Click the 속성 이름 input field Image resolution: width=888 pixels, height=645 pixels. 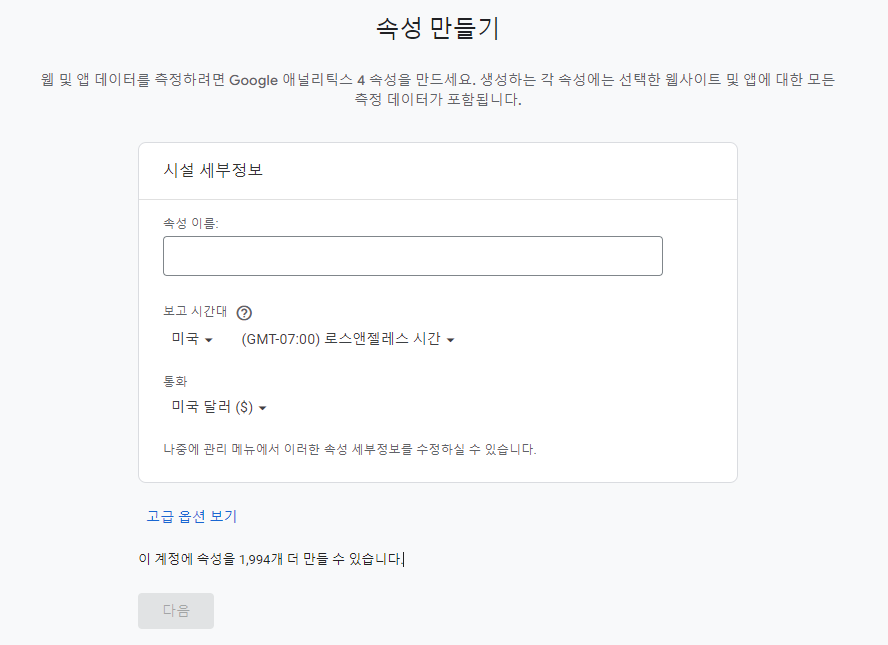pos(412,256)
